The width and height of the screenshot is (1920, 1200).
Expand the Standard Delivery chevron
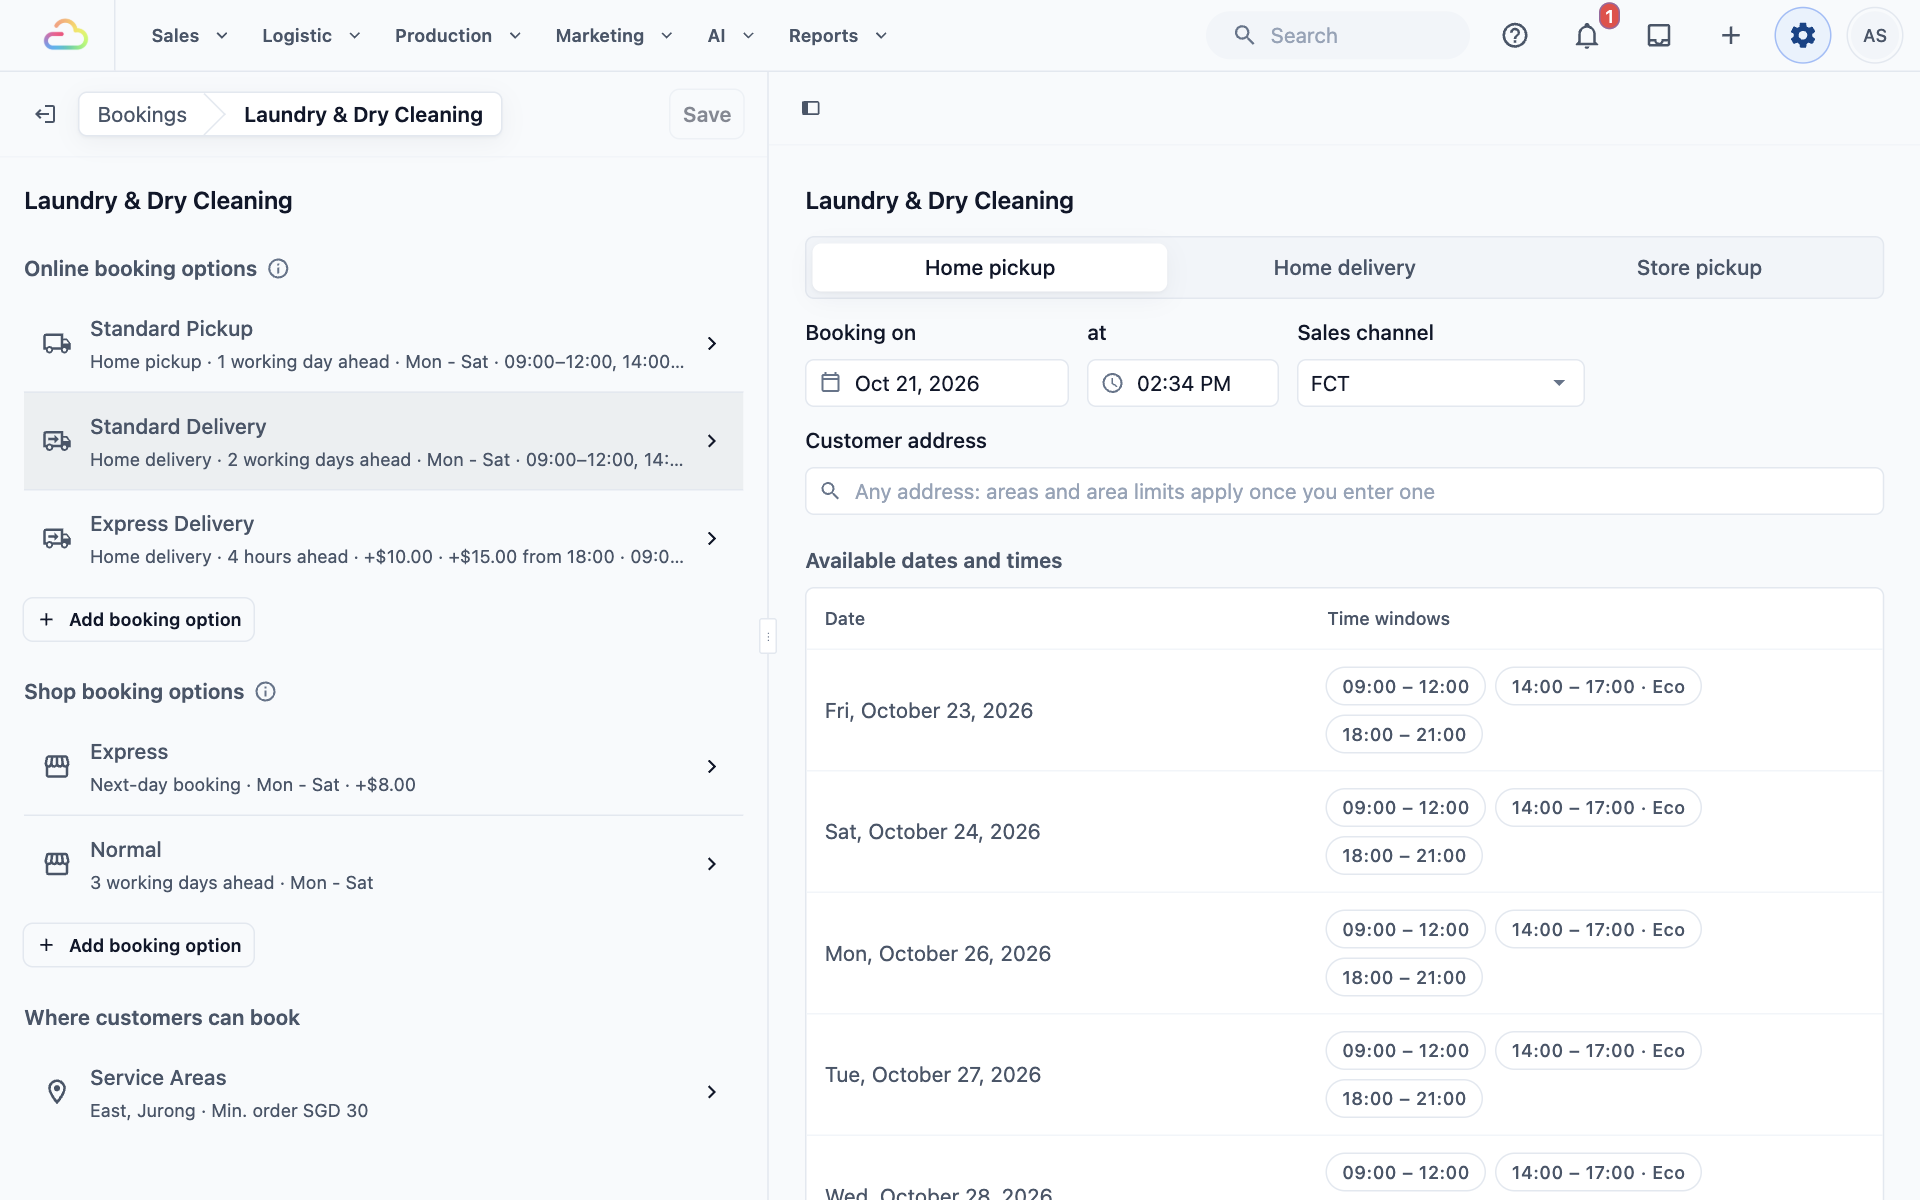click(712, 441)
